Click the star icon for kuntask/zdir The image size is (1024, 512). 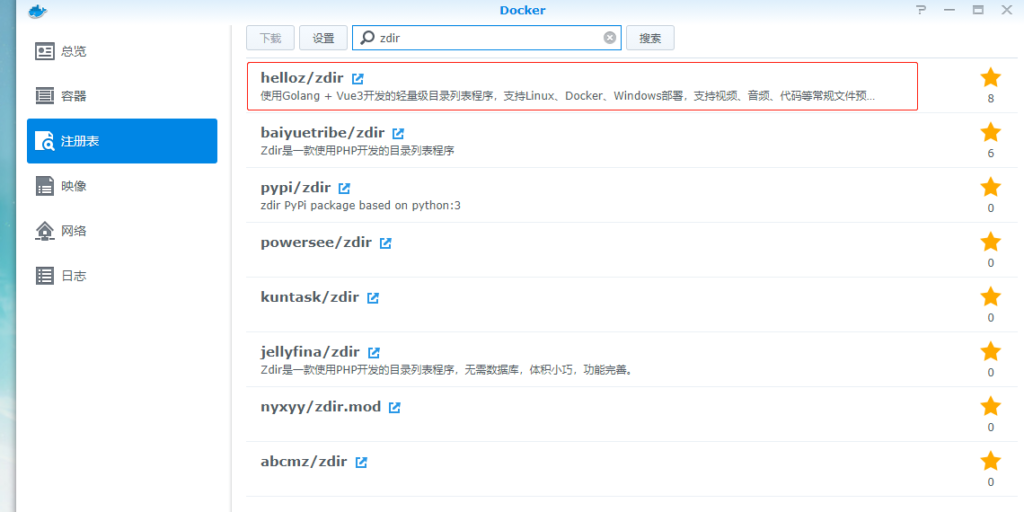pos(991,297)
